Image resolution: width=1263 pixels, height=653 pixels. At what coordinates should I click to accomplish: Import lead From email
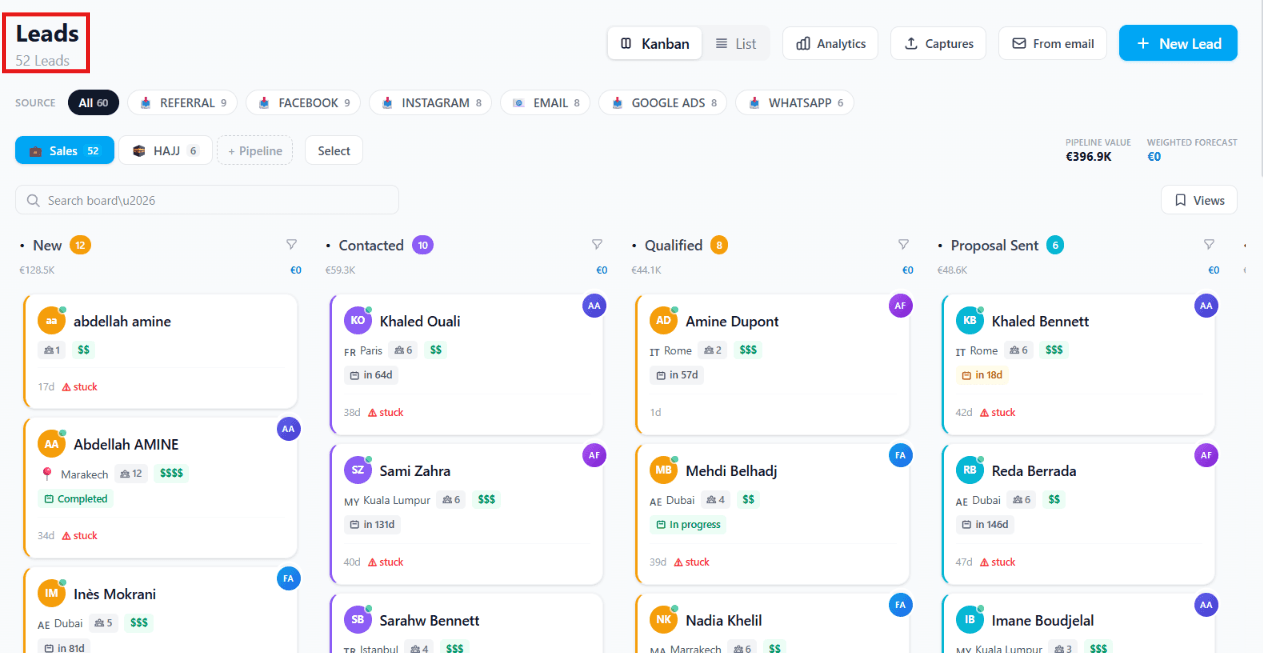coord(1052,44)
